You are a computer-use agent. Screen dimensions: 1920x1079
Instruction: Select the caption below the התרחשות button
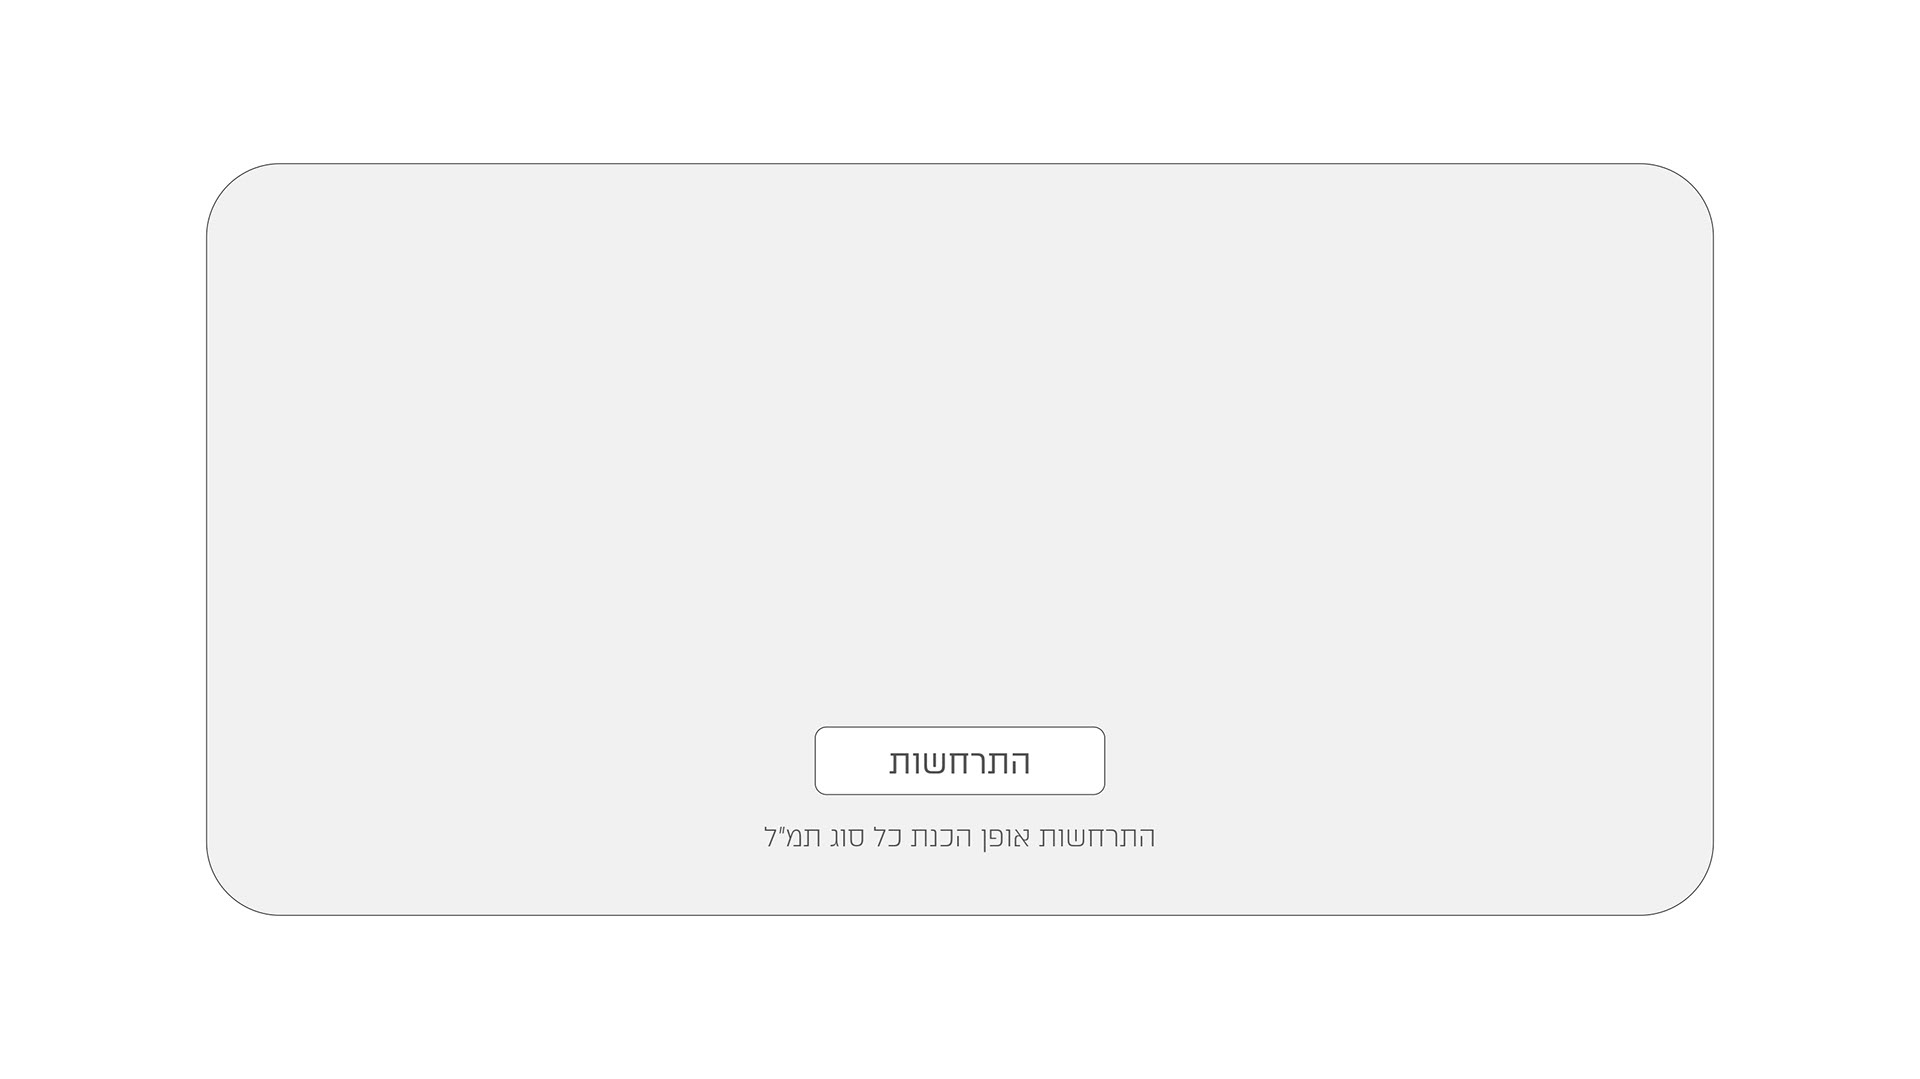(960, 837)
